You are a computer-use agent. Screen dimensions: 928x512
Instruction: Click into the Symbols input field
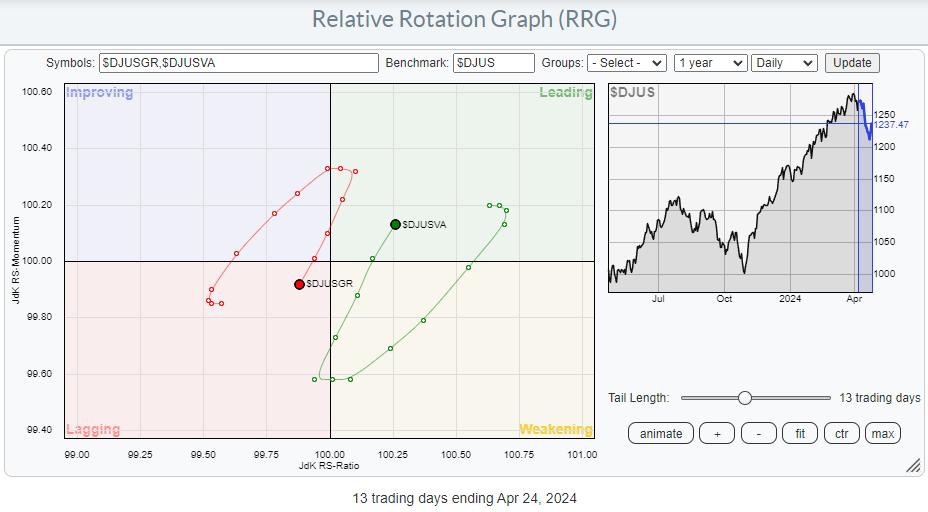pyautogui.click(x=239, y=62)
